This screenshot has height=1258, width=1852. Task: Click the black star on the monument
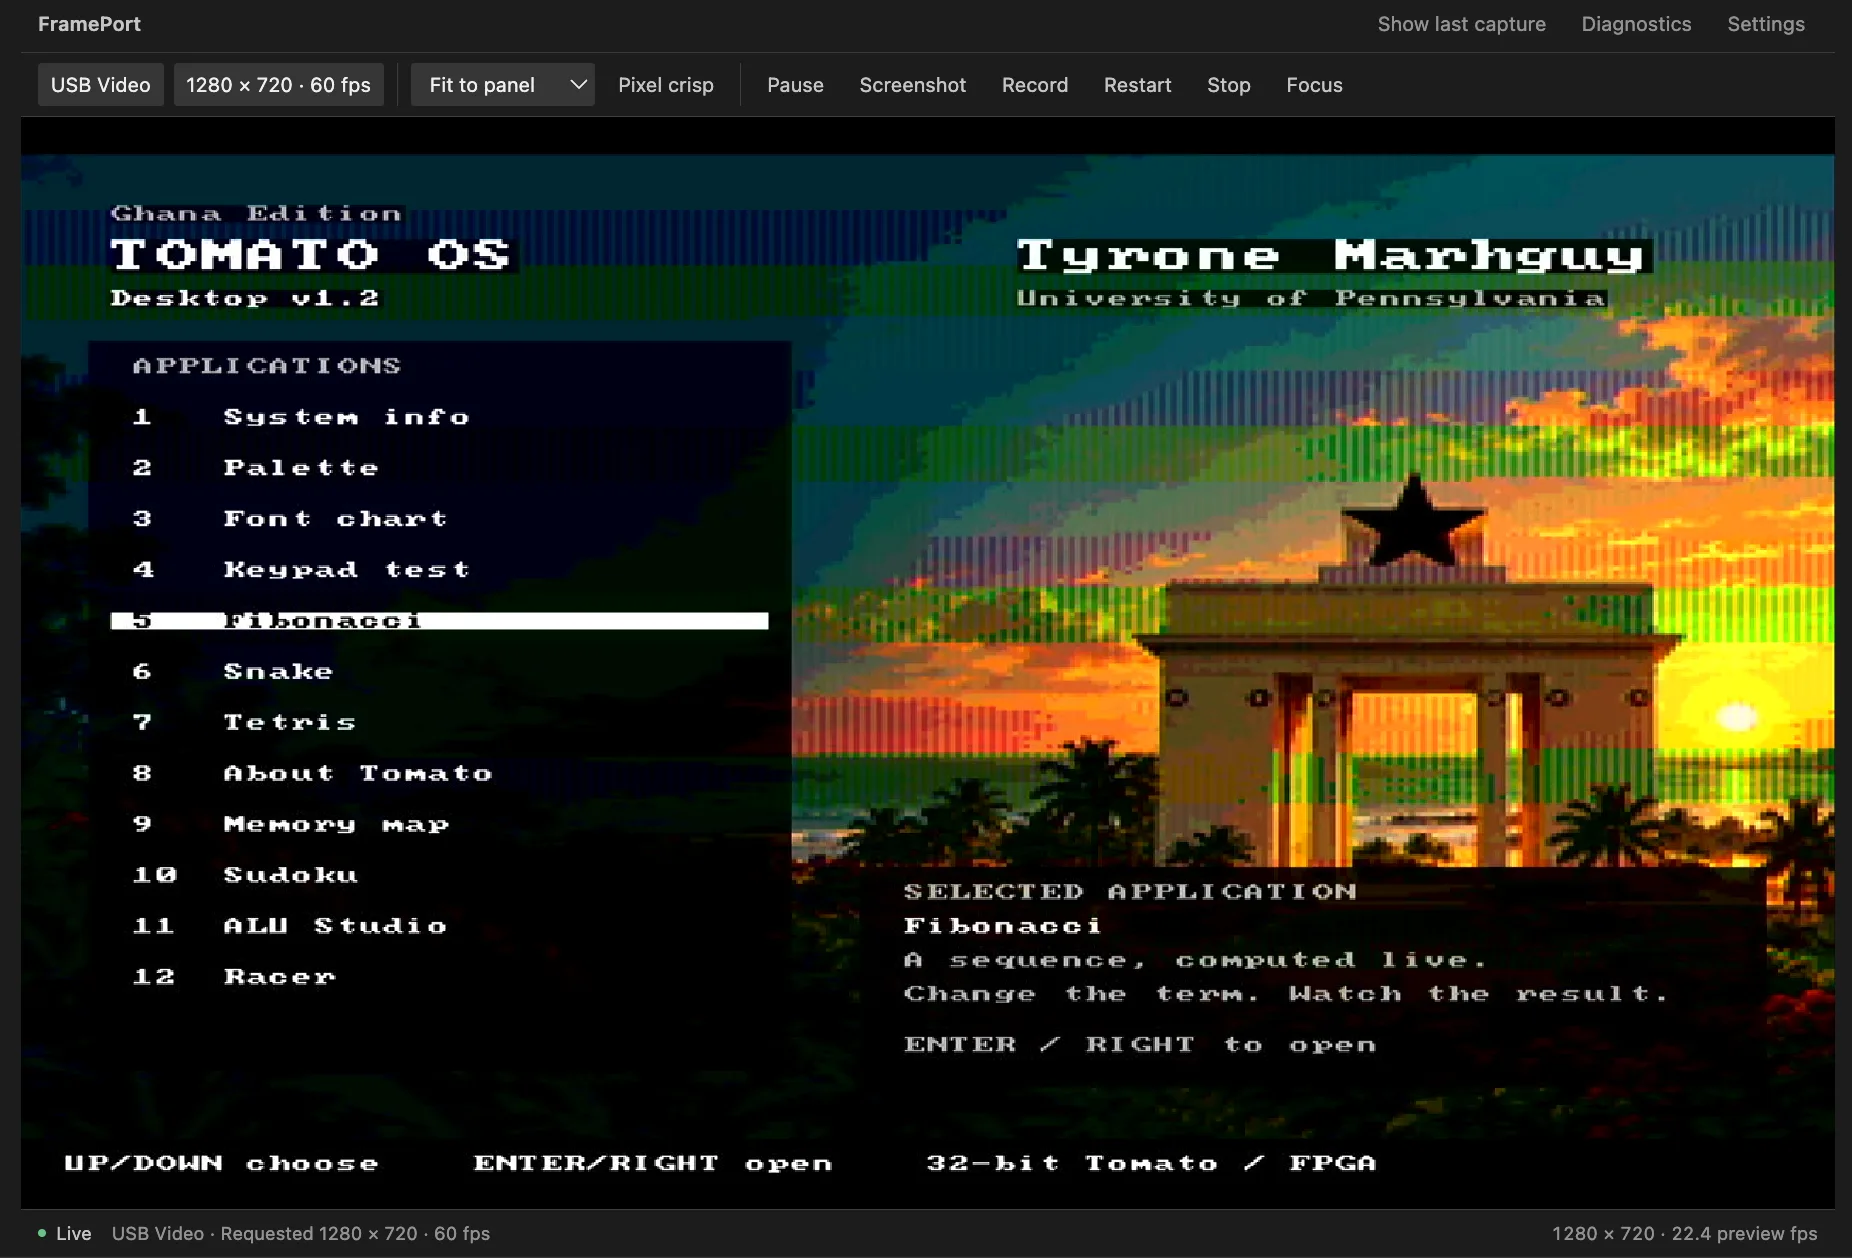(1412, 522)
